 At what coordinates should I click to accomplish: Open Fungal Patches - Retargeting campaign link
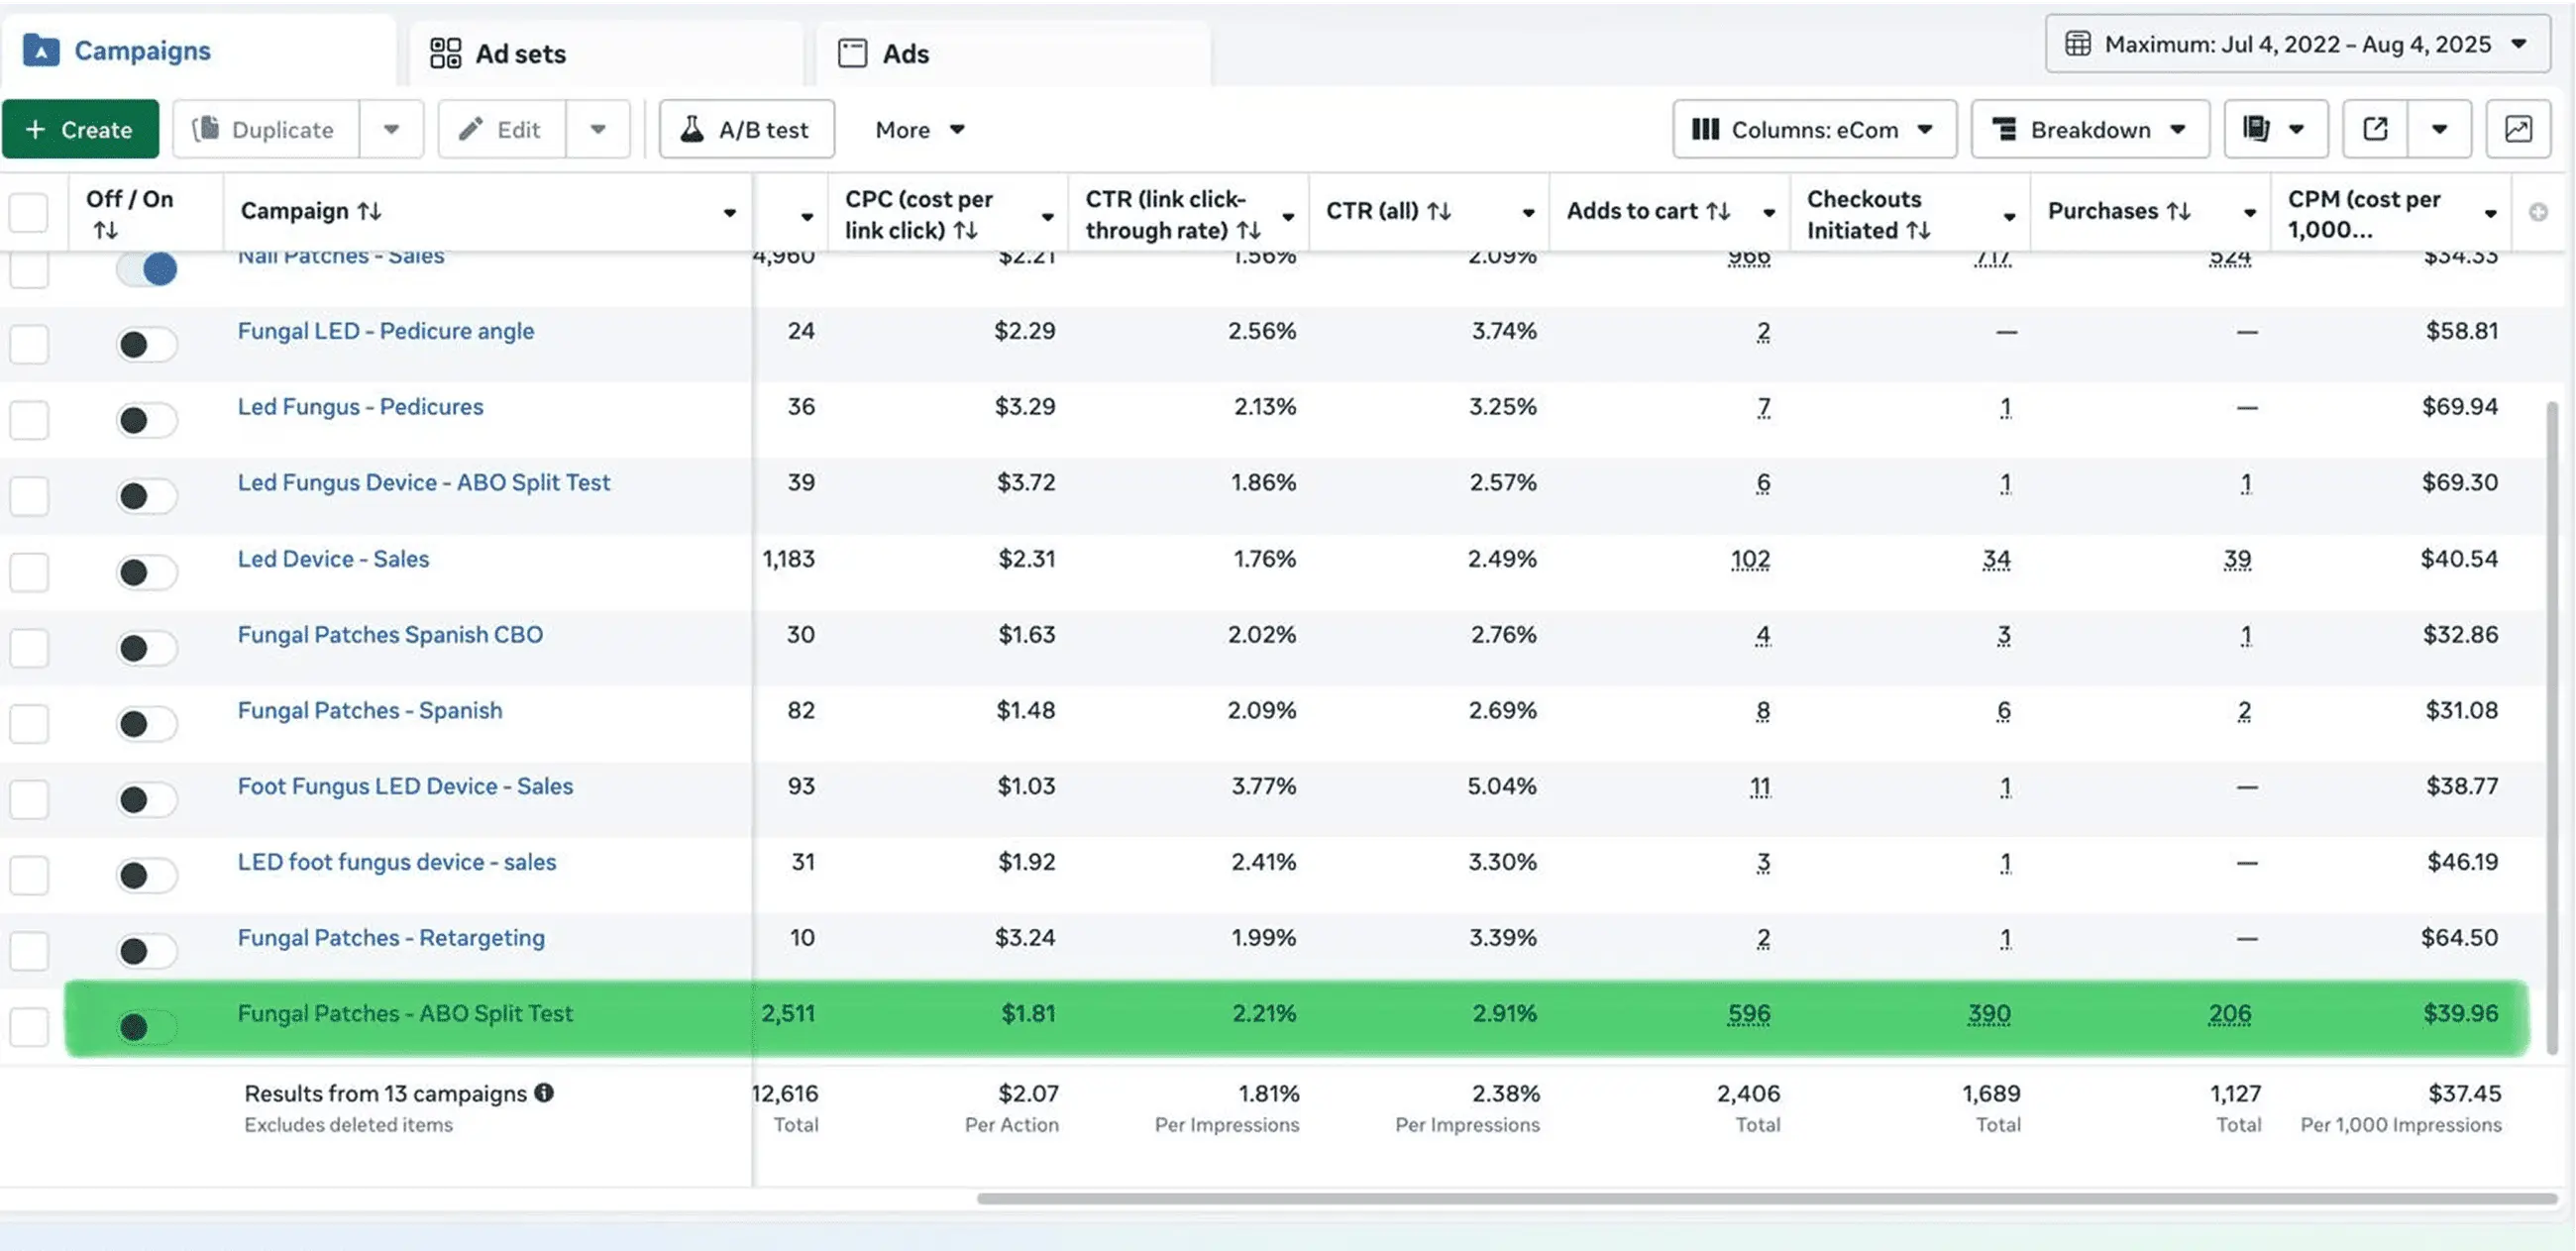(x=391, y=938)
